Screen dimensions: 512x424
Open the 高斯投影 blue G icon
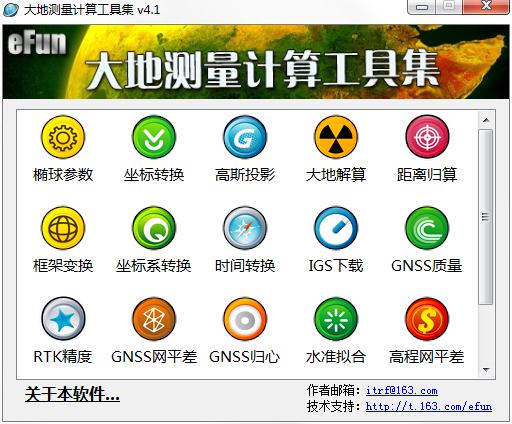coord(245,137)
